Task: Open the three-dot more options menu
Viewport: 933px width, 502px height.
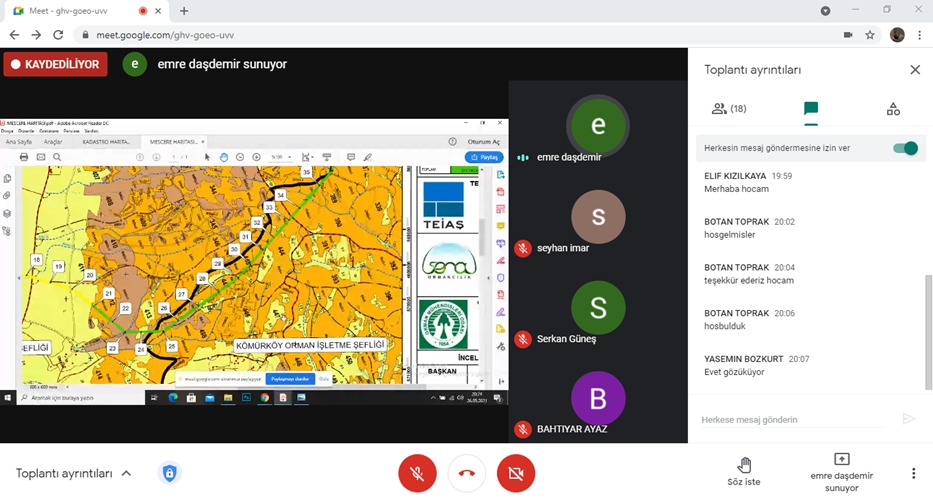Action: (913, 473)
